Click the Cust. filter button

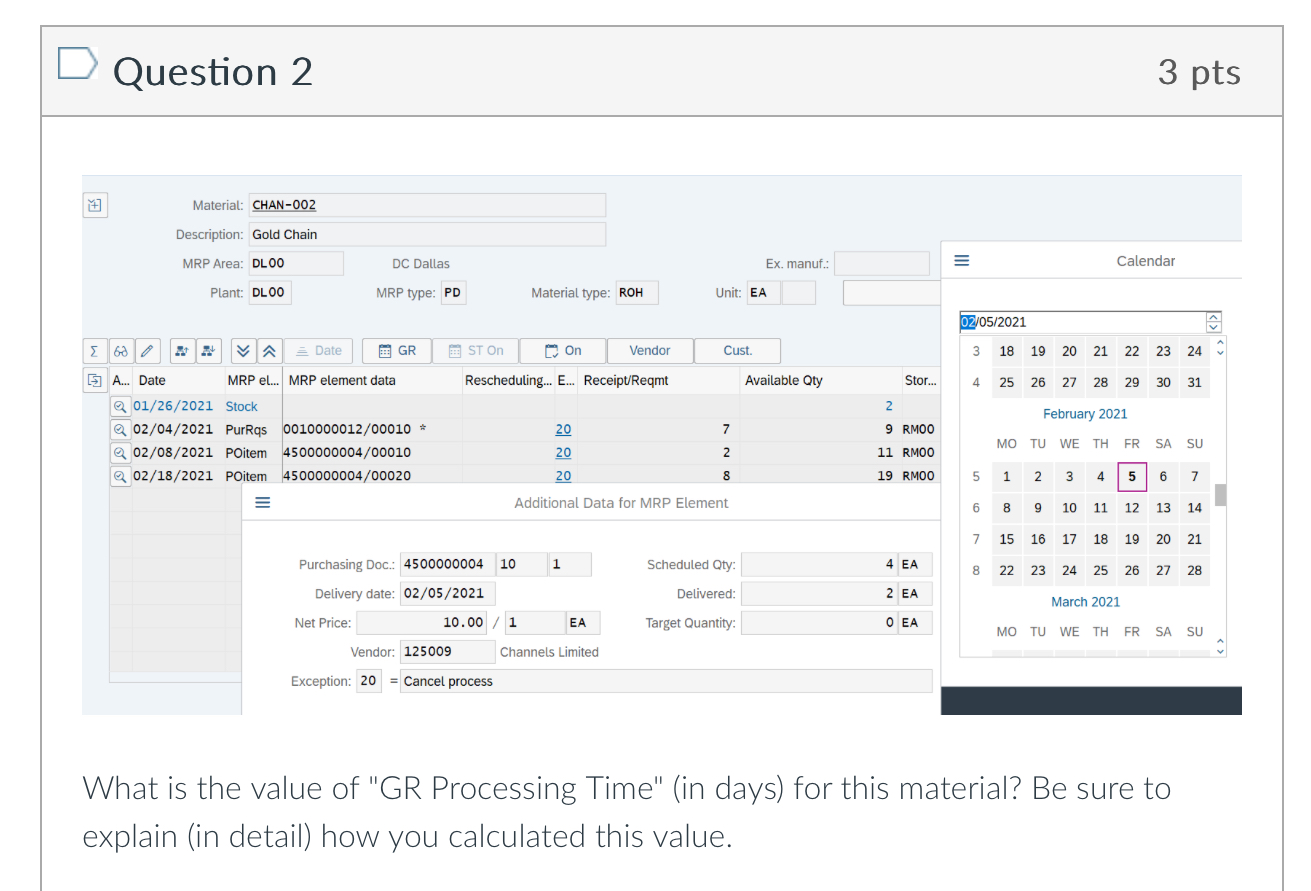click(x=737, y=351)
